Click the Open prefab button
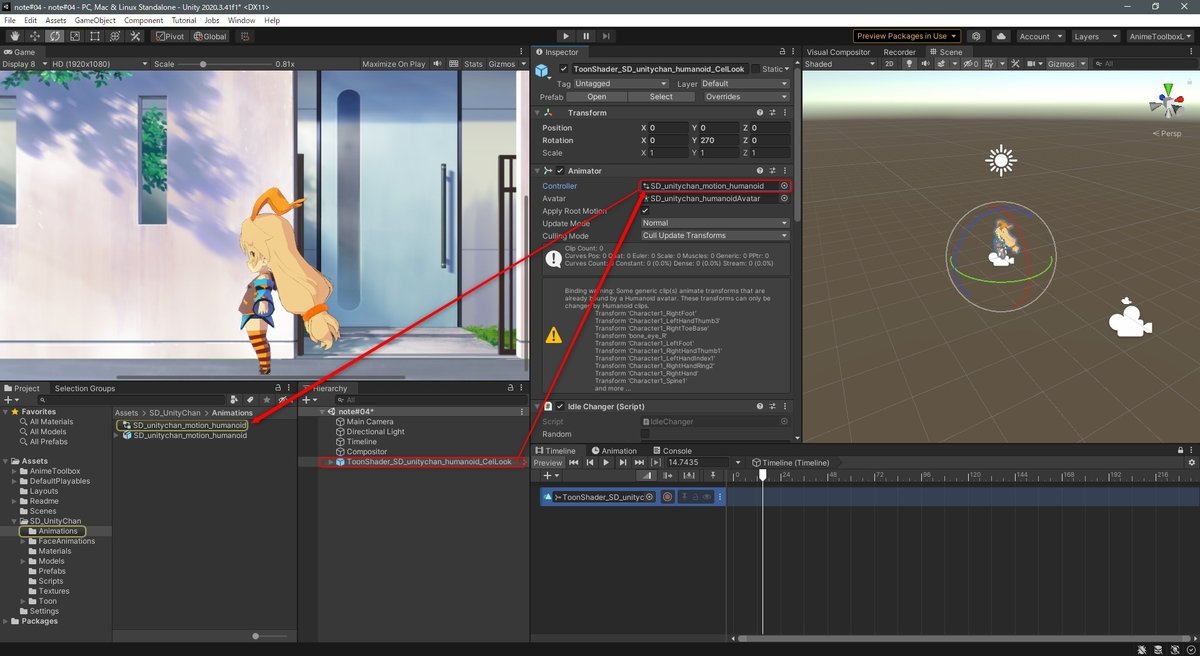The image size is (1200, 656). click(596, 97)
